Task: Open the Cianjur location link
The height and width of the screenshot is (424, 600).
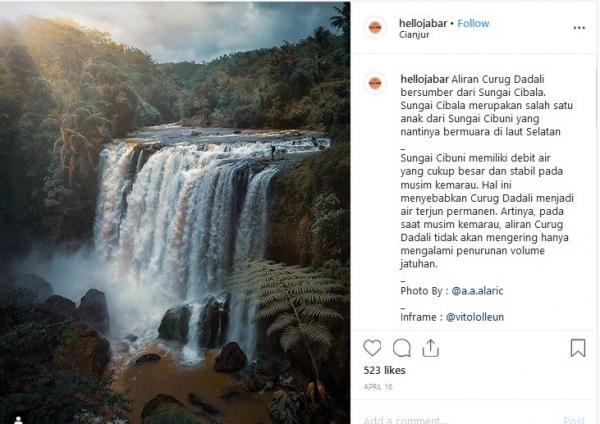Action: [413, 35]
